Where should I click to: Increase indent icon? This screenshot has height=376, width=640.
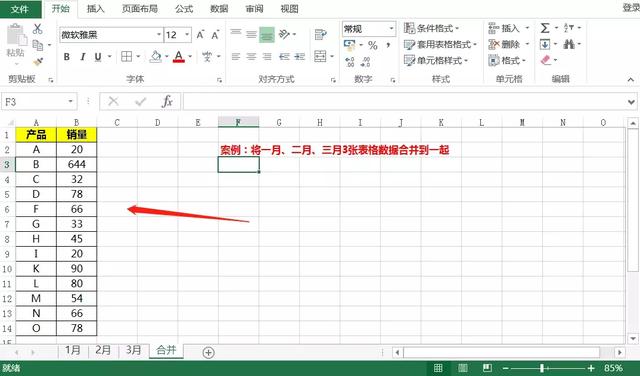(300, 57)
